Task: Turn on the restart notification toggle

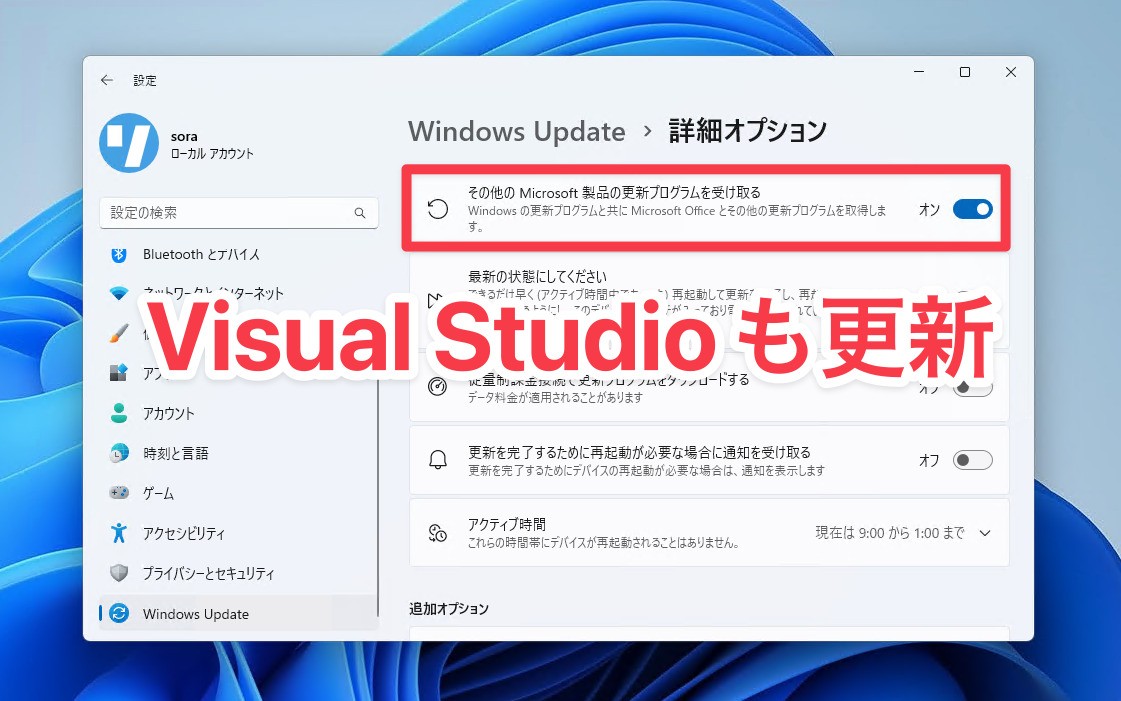Action: point(970,459)
